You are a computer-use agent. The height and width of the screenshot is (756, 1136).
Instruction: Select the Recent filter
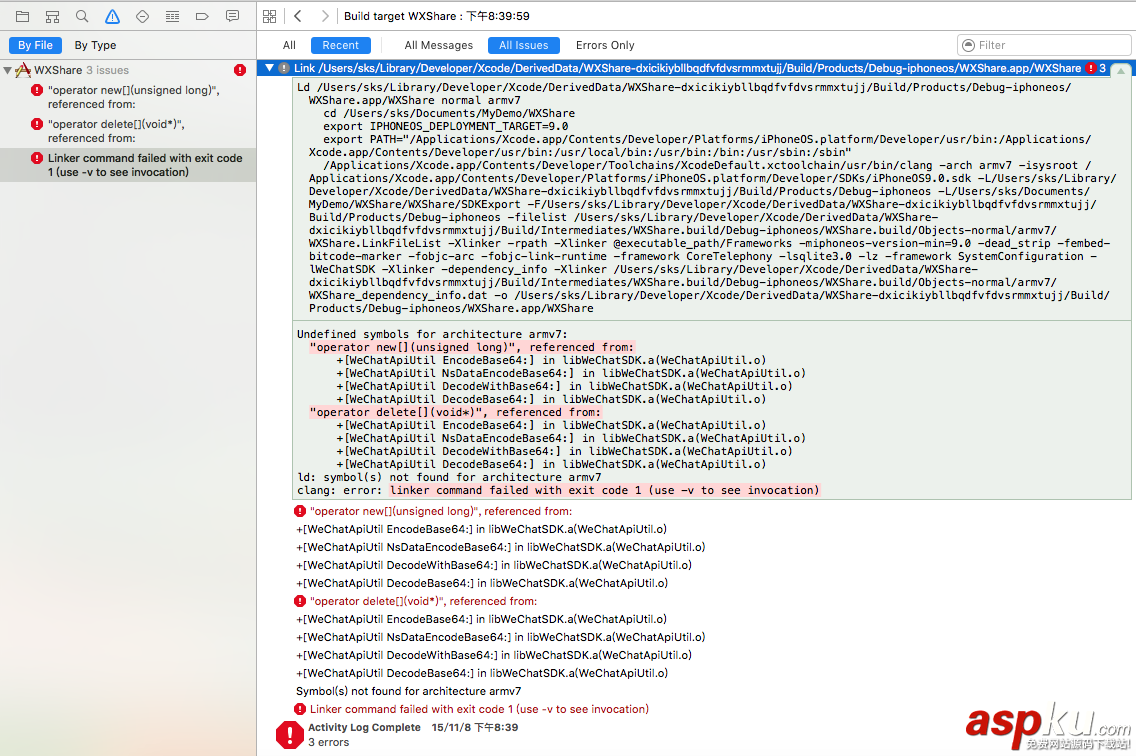point(341,45)
